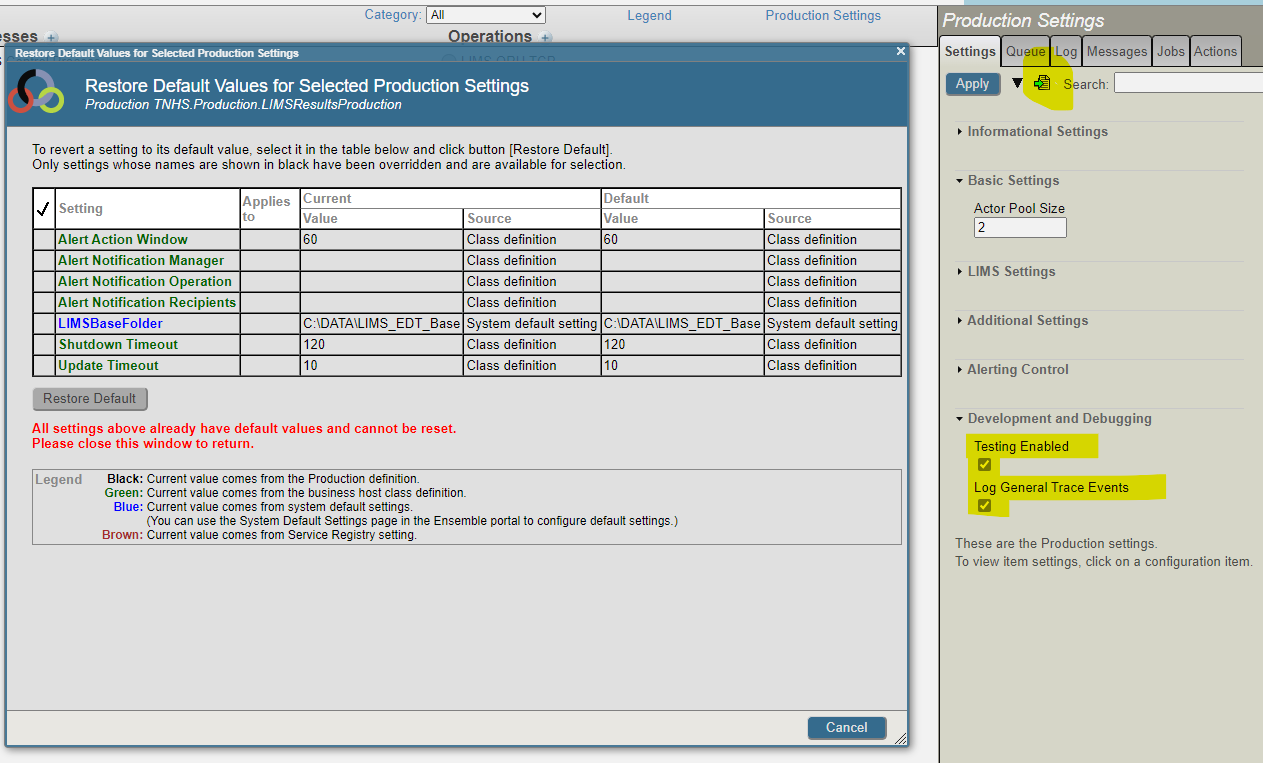Select the Alert Notification Manager setting
1263x763 pixels.
141,260
